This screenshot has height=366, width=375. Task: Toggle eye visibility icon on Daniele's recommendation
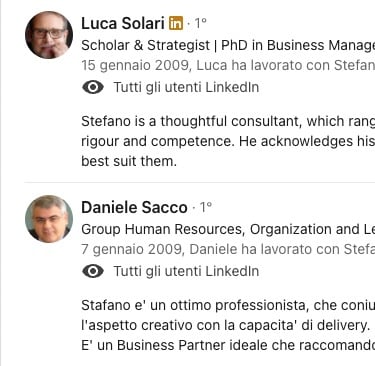93,271
